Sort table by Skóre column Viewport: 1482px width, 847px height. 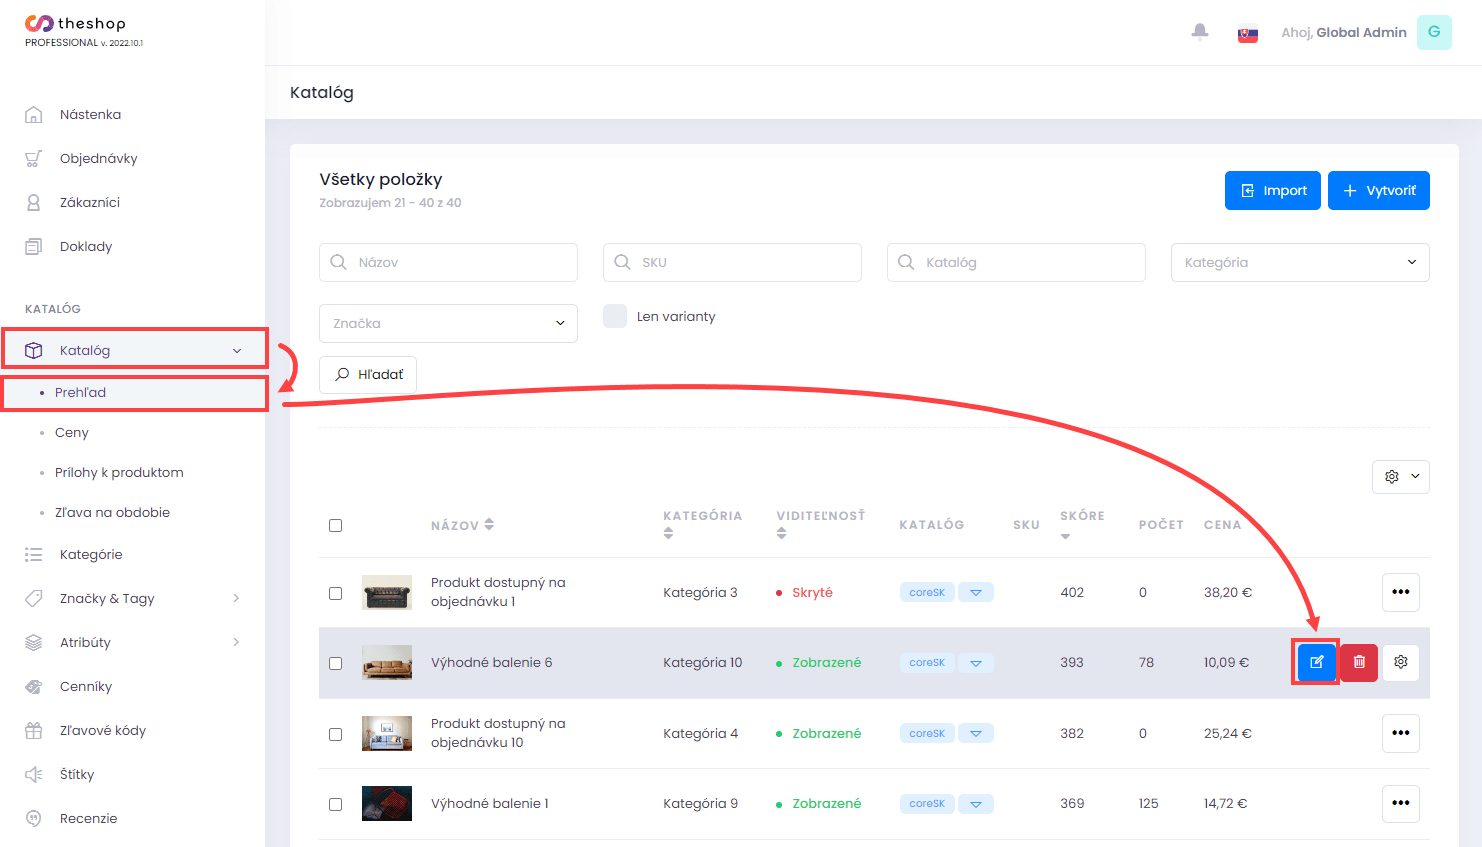point(1082,524)
